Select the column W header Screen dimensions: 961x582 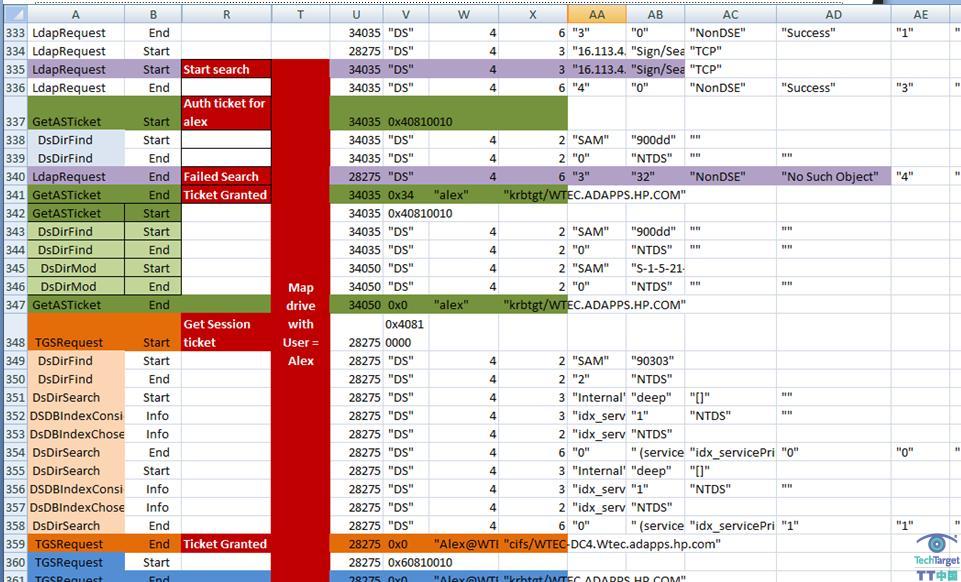pos(464,14)
